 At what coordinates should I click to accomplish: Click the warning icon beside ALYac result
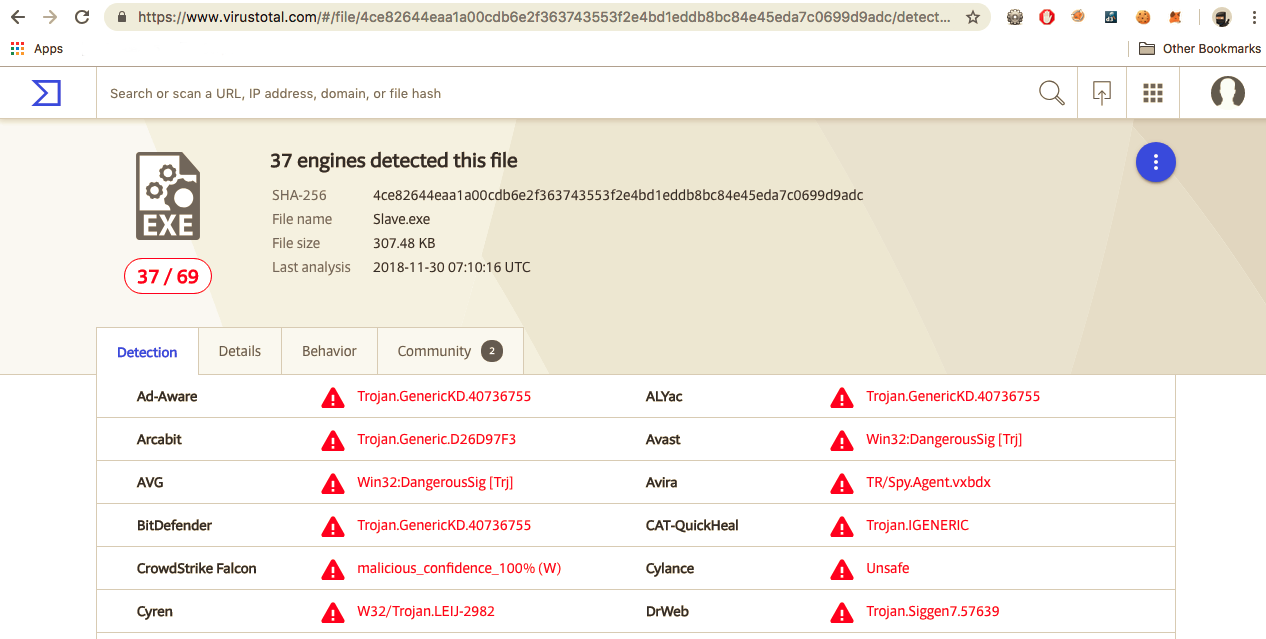pos(841,397)
